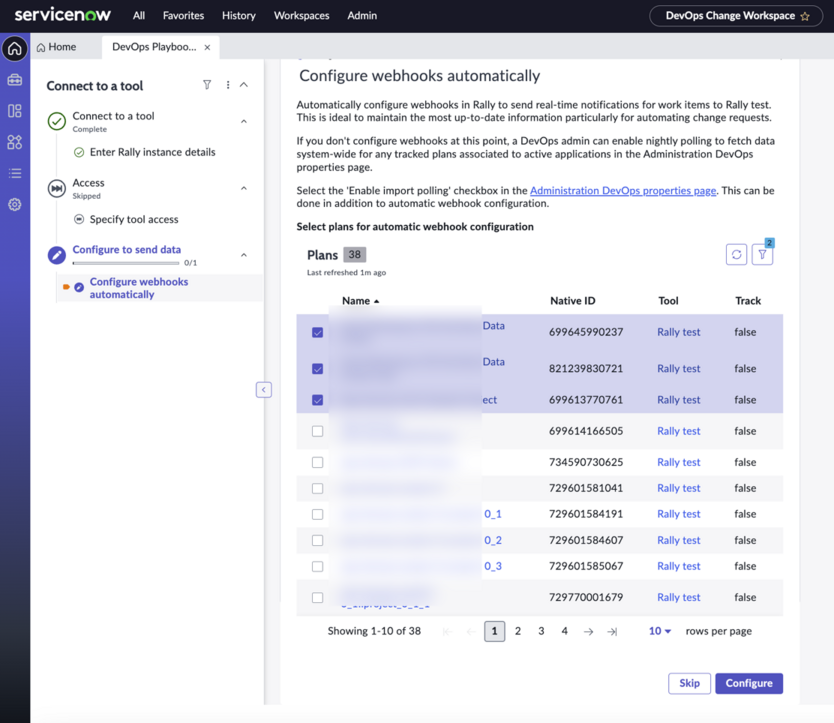Click the playbook filter funnel icon
The height and width of the screenshot is (723, 834).
tap(207, 85)
